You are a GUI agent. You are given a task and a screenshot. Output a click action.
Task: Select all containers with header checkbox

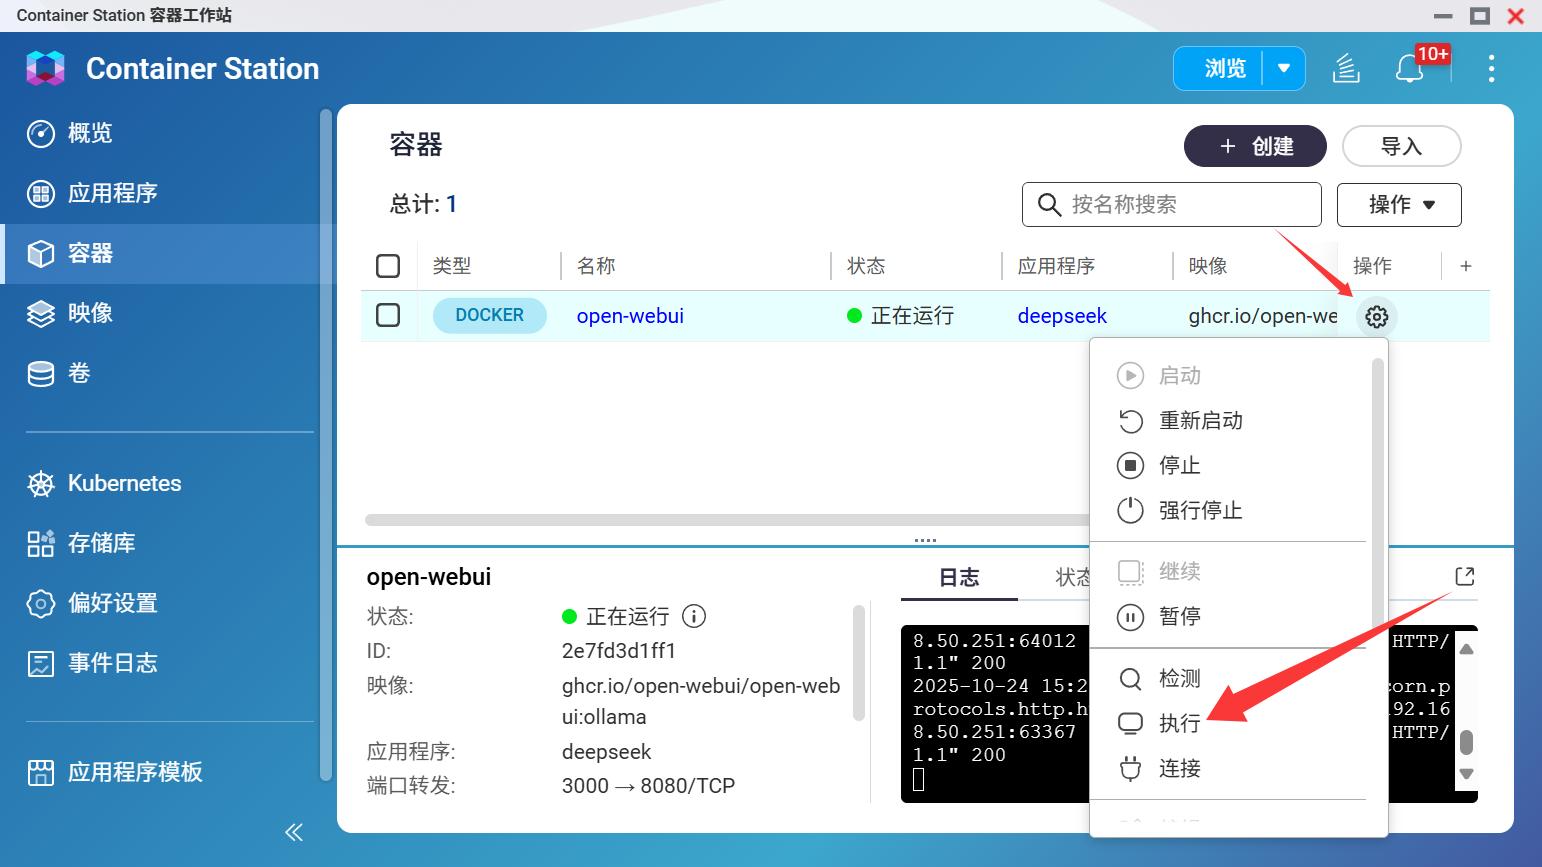pos(388,266)
